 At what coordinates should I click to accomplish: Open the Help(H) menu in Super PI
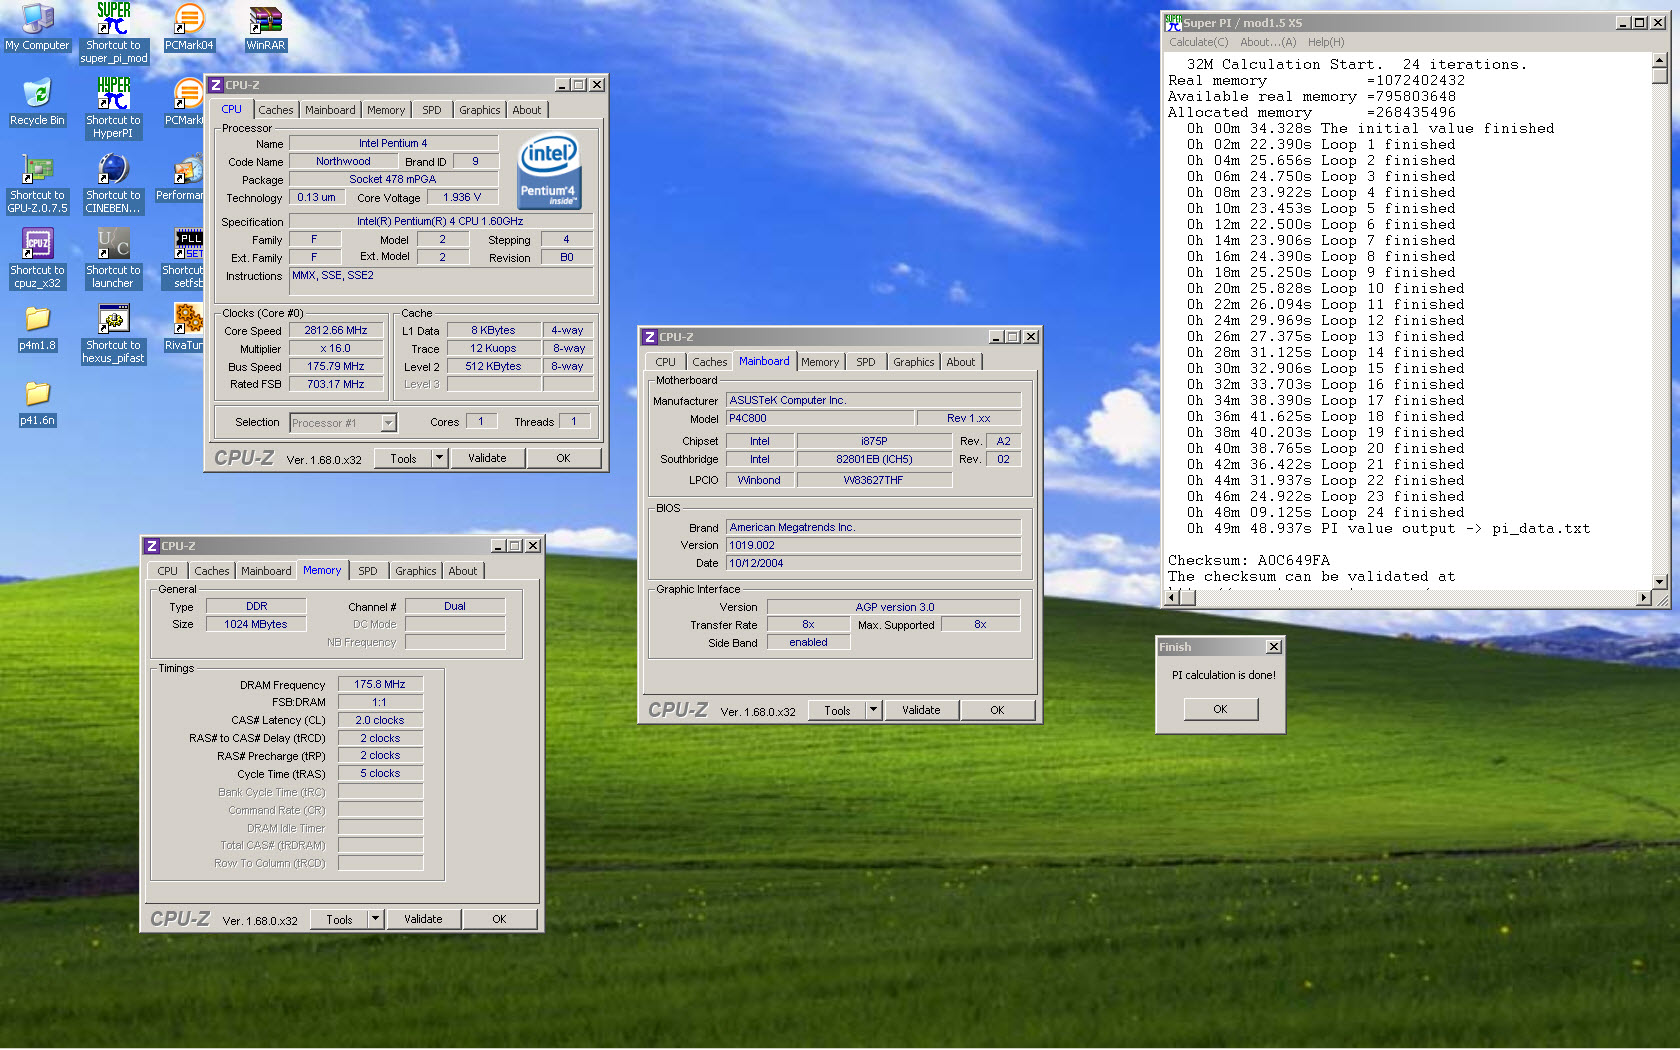tap(1326, 42)
